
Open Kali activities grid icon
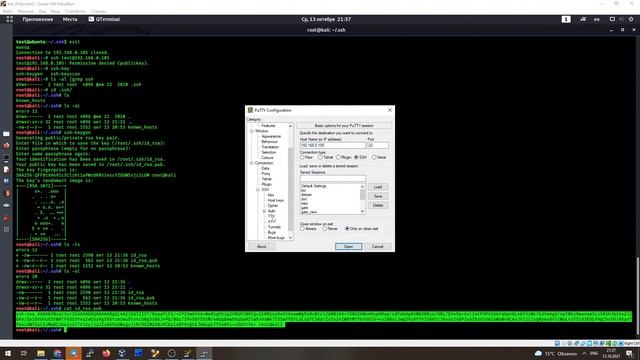pyautogui.click(x=9, y=19)
